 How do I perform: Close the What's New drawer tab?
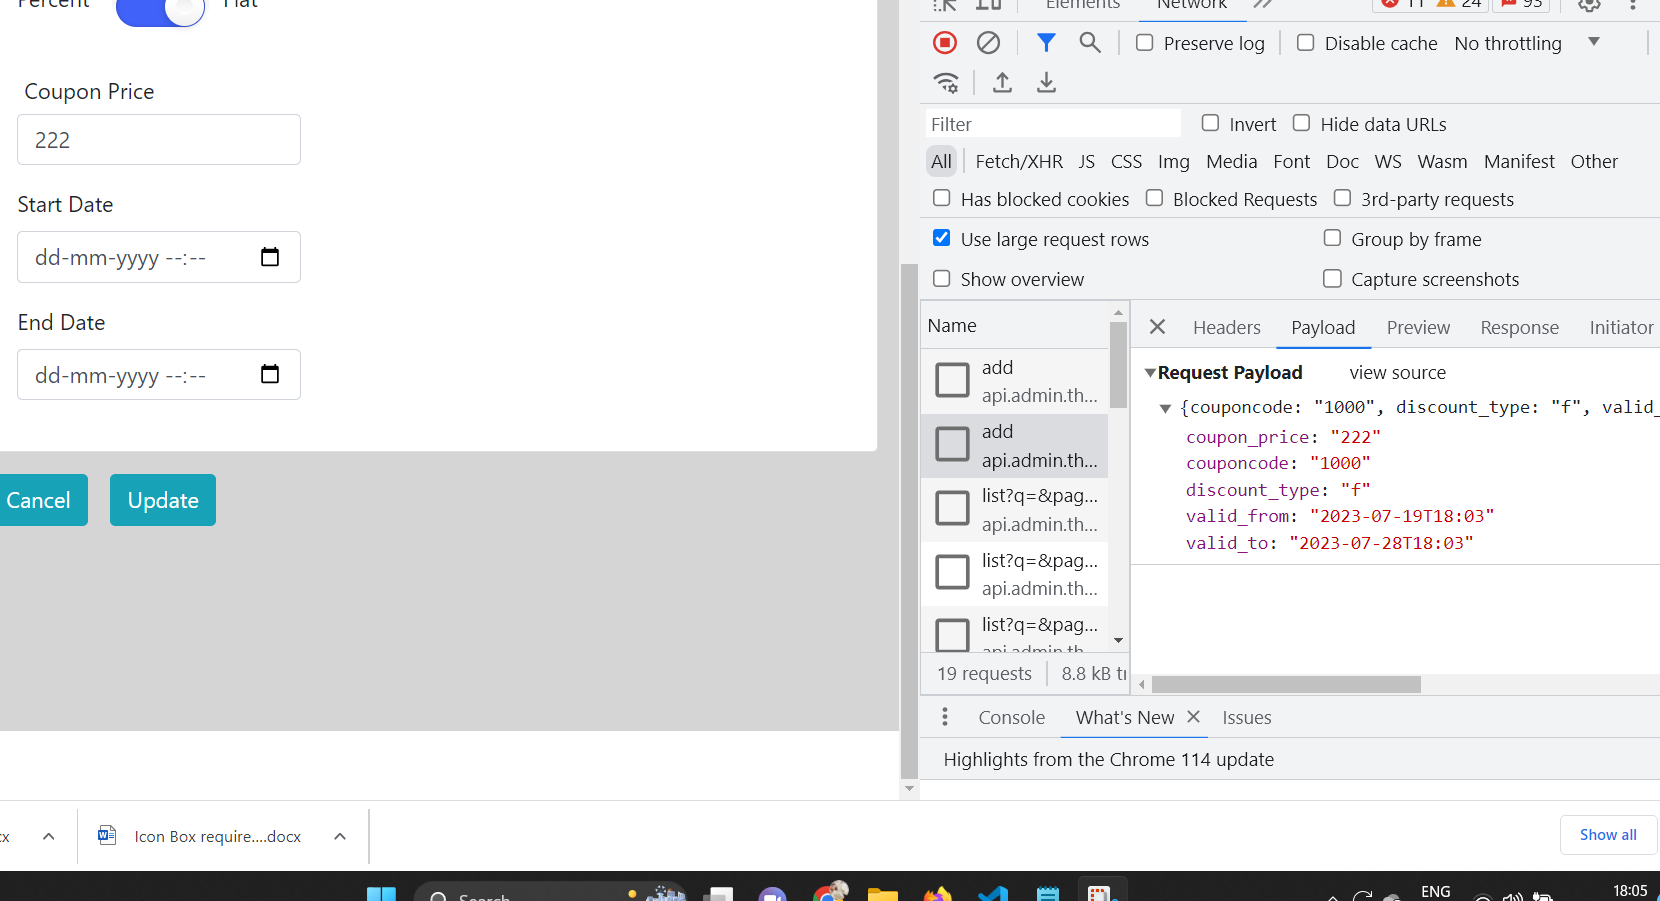(x=1193, y=717)
